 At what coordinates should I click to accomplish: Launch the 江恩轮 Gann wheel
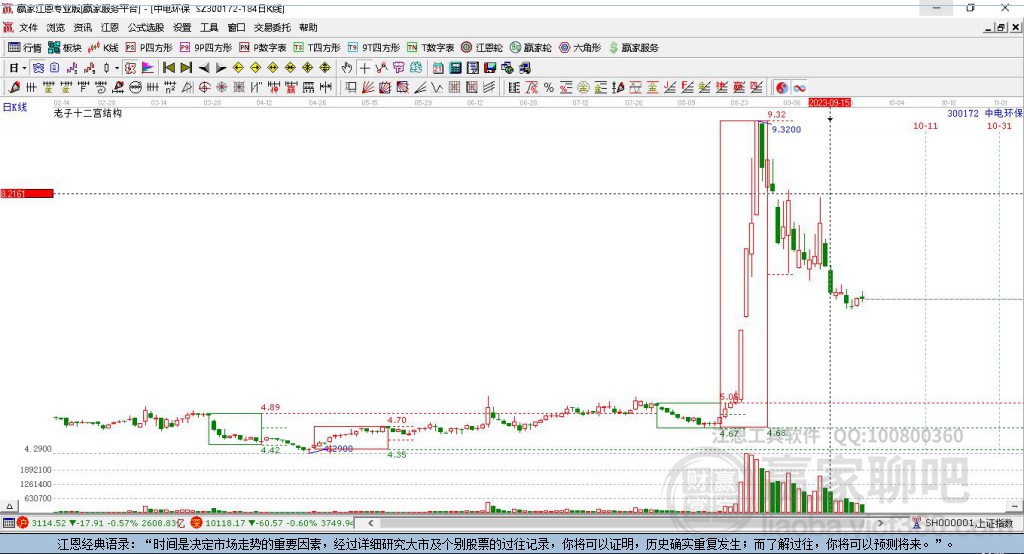pyautogui.click(x=482, y=48)
